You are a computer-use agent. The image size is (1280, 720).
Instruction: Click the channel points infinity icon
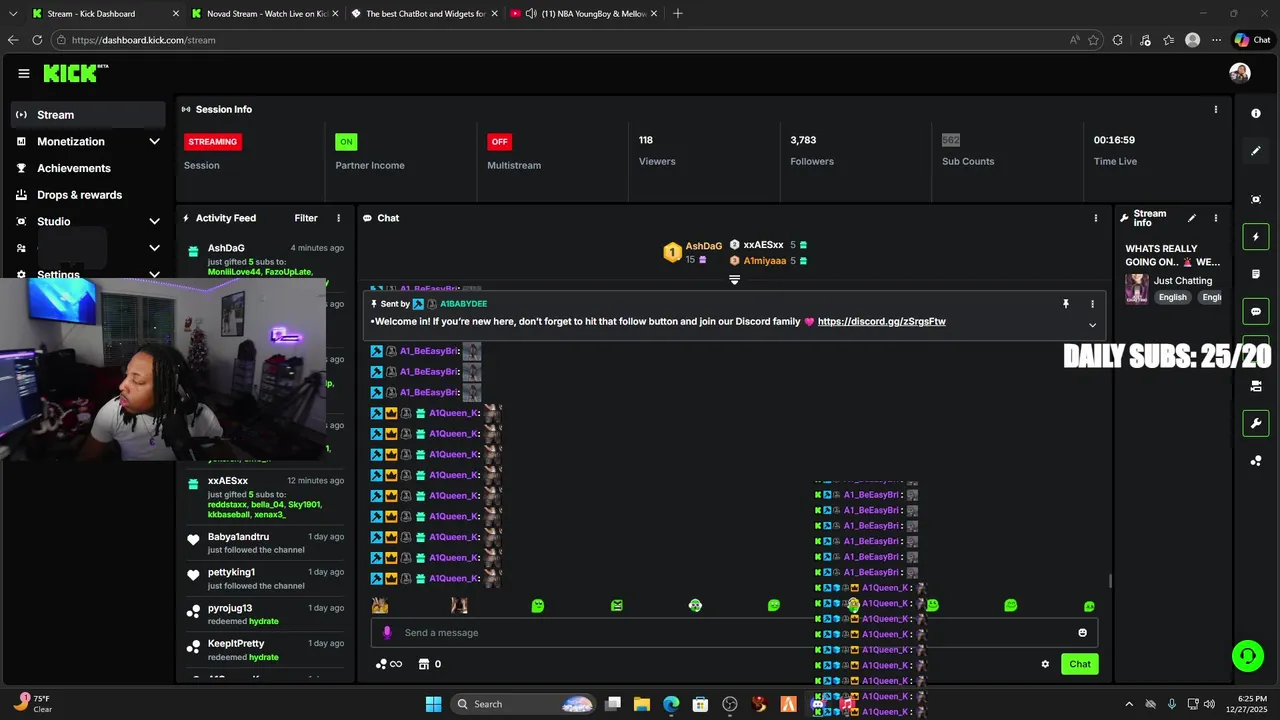(x=389, y=664)
